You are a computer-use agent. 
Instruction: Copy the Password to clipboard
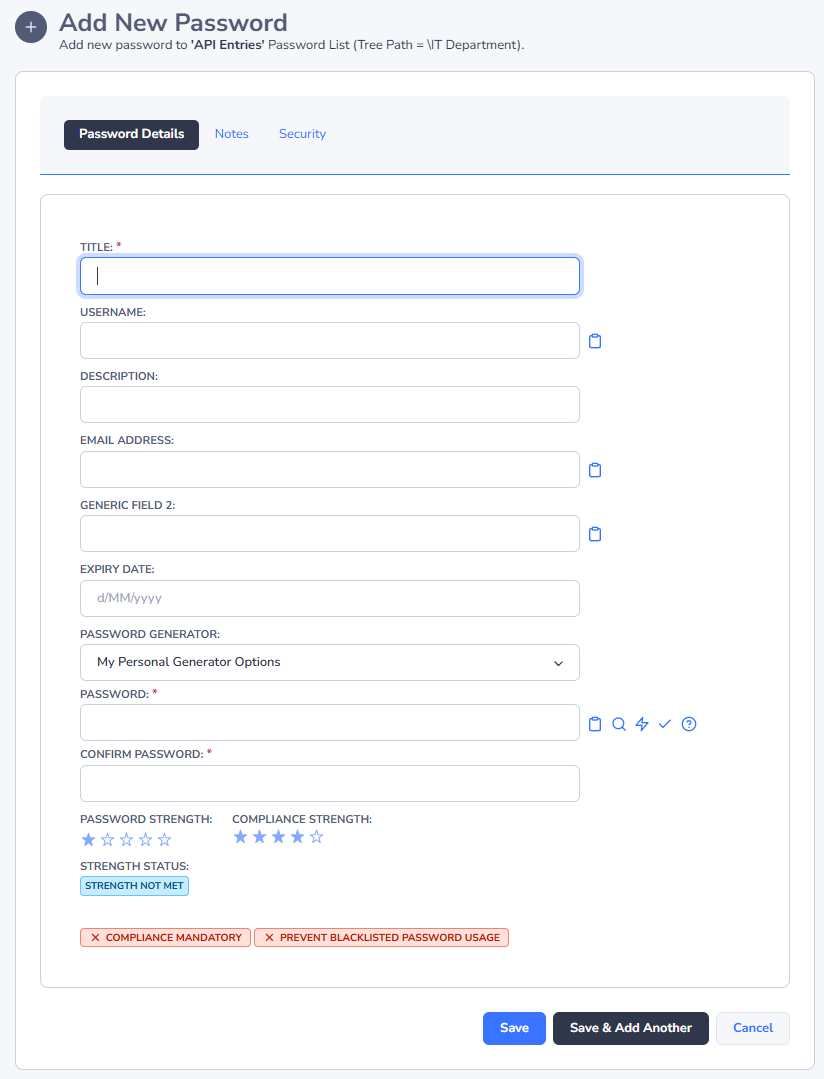click(x=595, y=723)
